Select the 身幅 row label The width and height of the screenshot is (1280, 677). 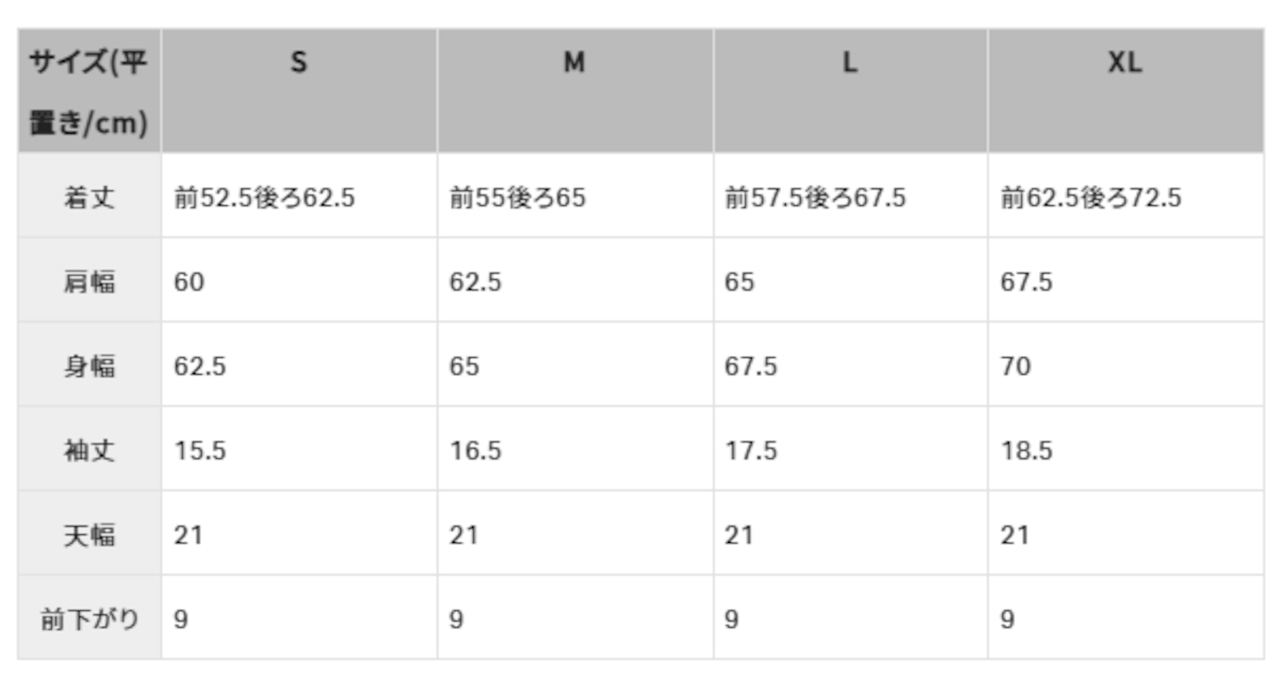(x=89, y=364)
